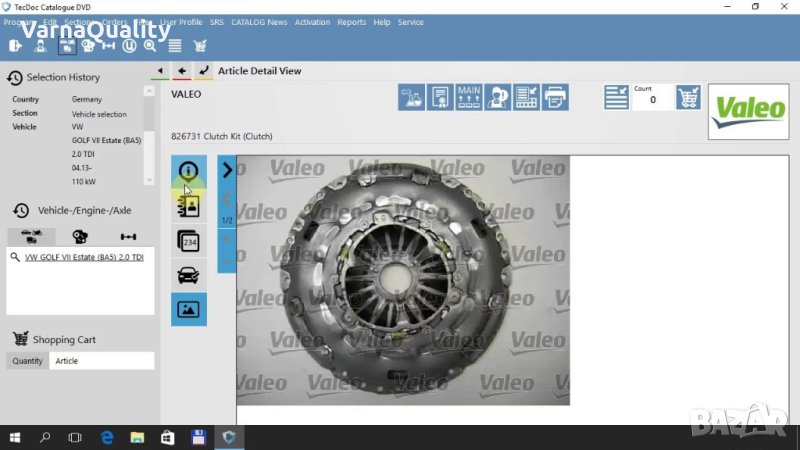Select the vehicle search tab
The width and height of the screenshot is (800, 450).
(31, 237)
